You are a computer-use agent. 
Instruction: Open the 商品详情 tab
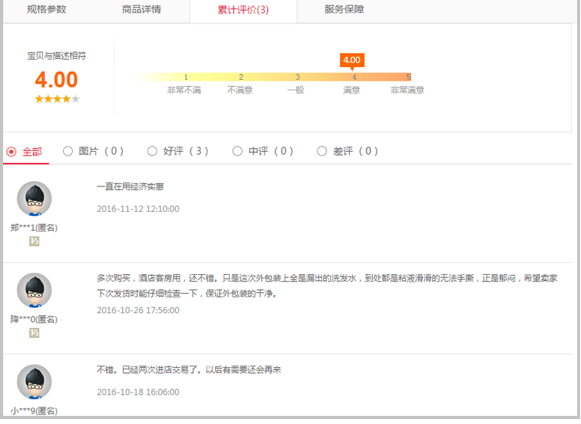(x=142, y=9)
